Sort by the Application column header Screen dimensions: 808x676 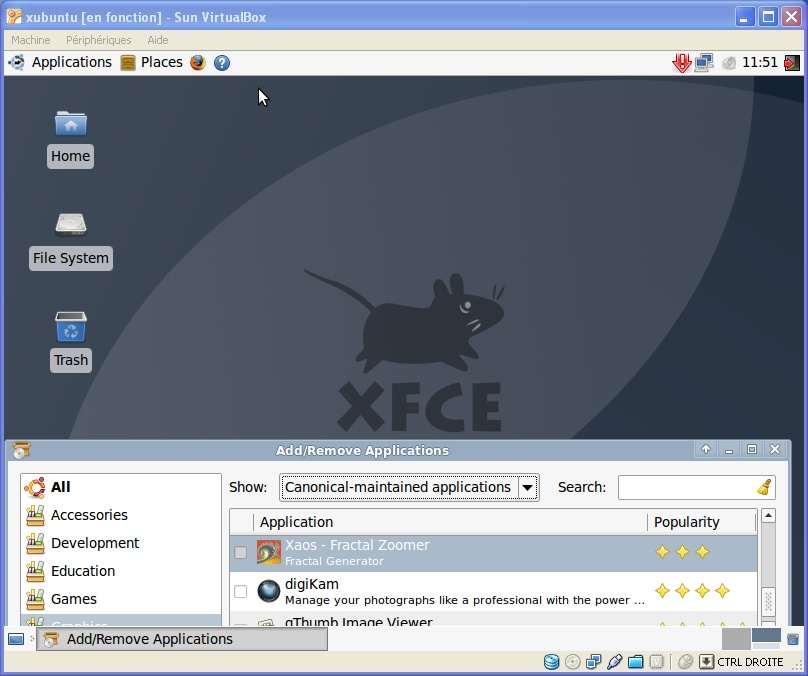(450, 522)
